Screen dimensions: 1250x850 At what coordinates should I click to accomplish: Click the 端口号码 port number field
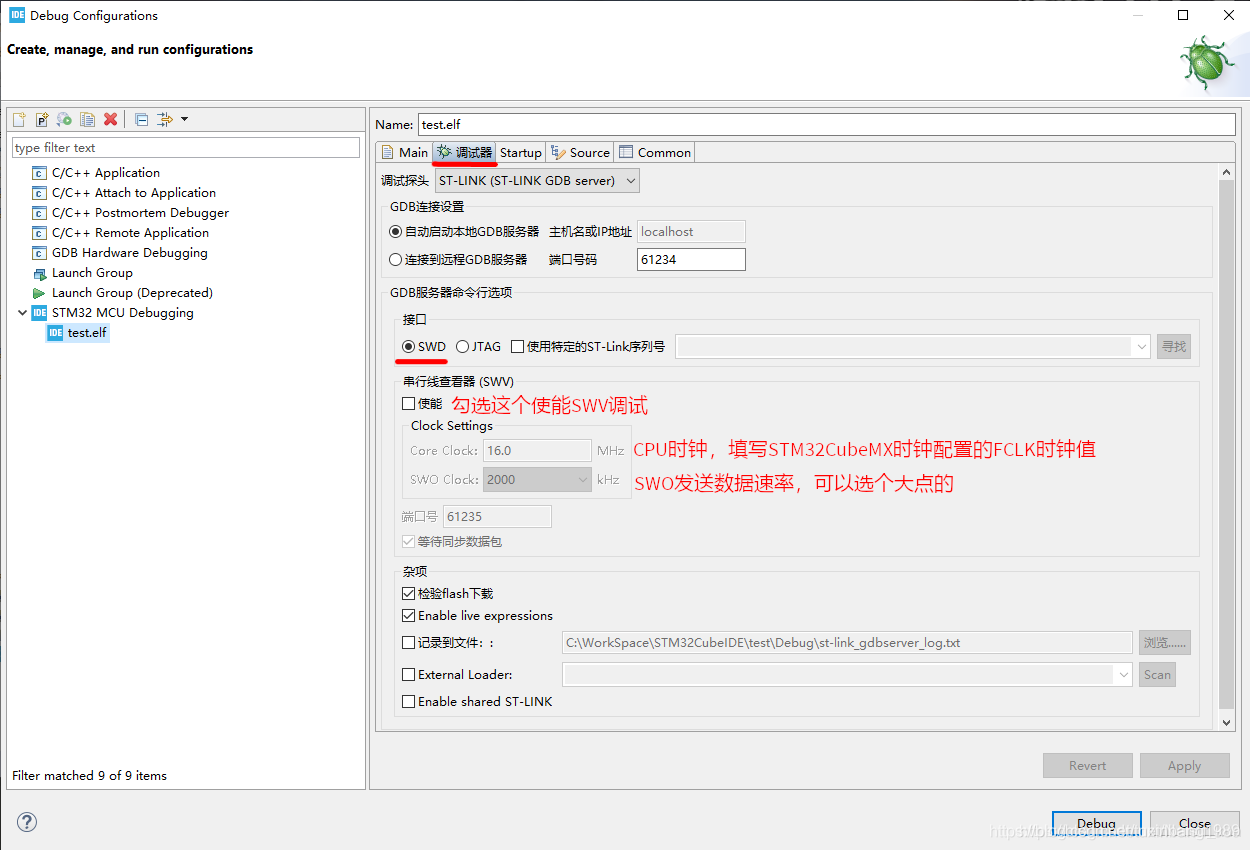click(x=690, y=259)
